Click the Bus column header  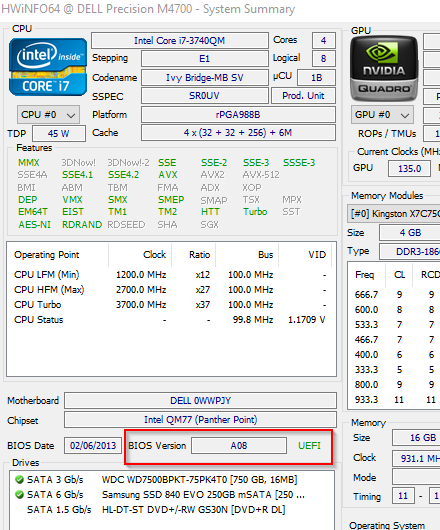click(x=247, y=255)
